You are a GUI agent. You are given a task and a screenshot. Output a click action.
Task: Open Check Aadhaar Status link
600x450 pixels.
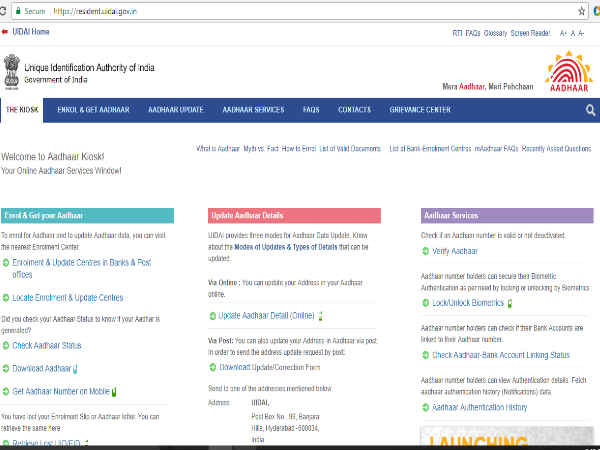pyautogui.click(x=47, y=346)
